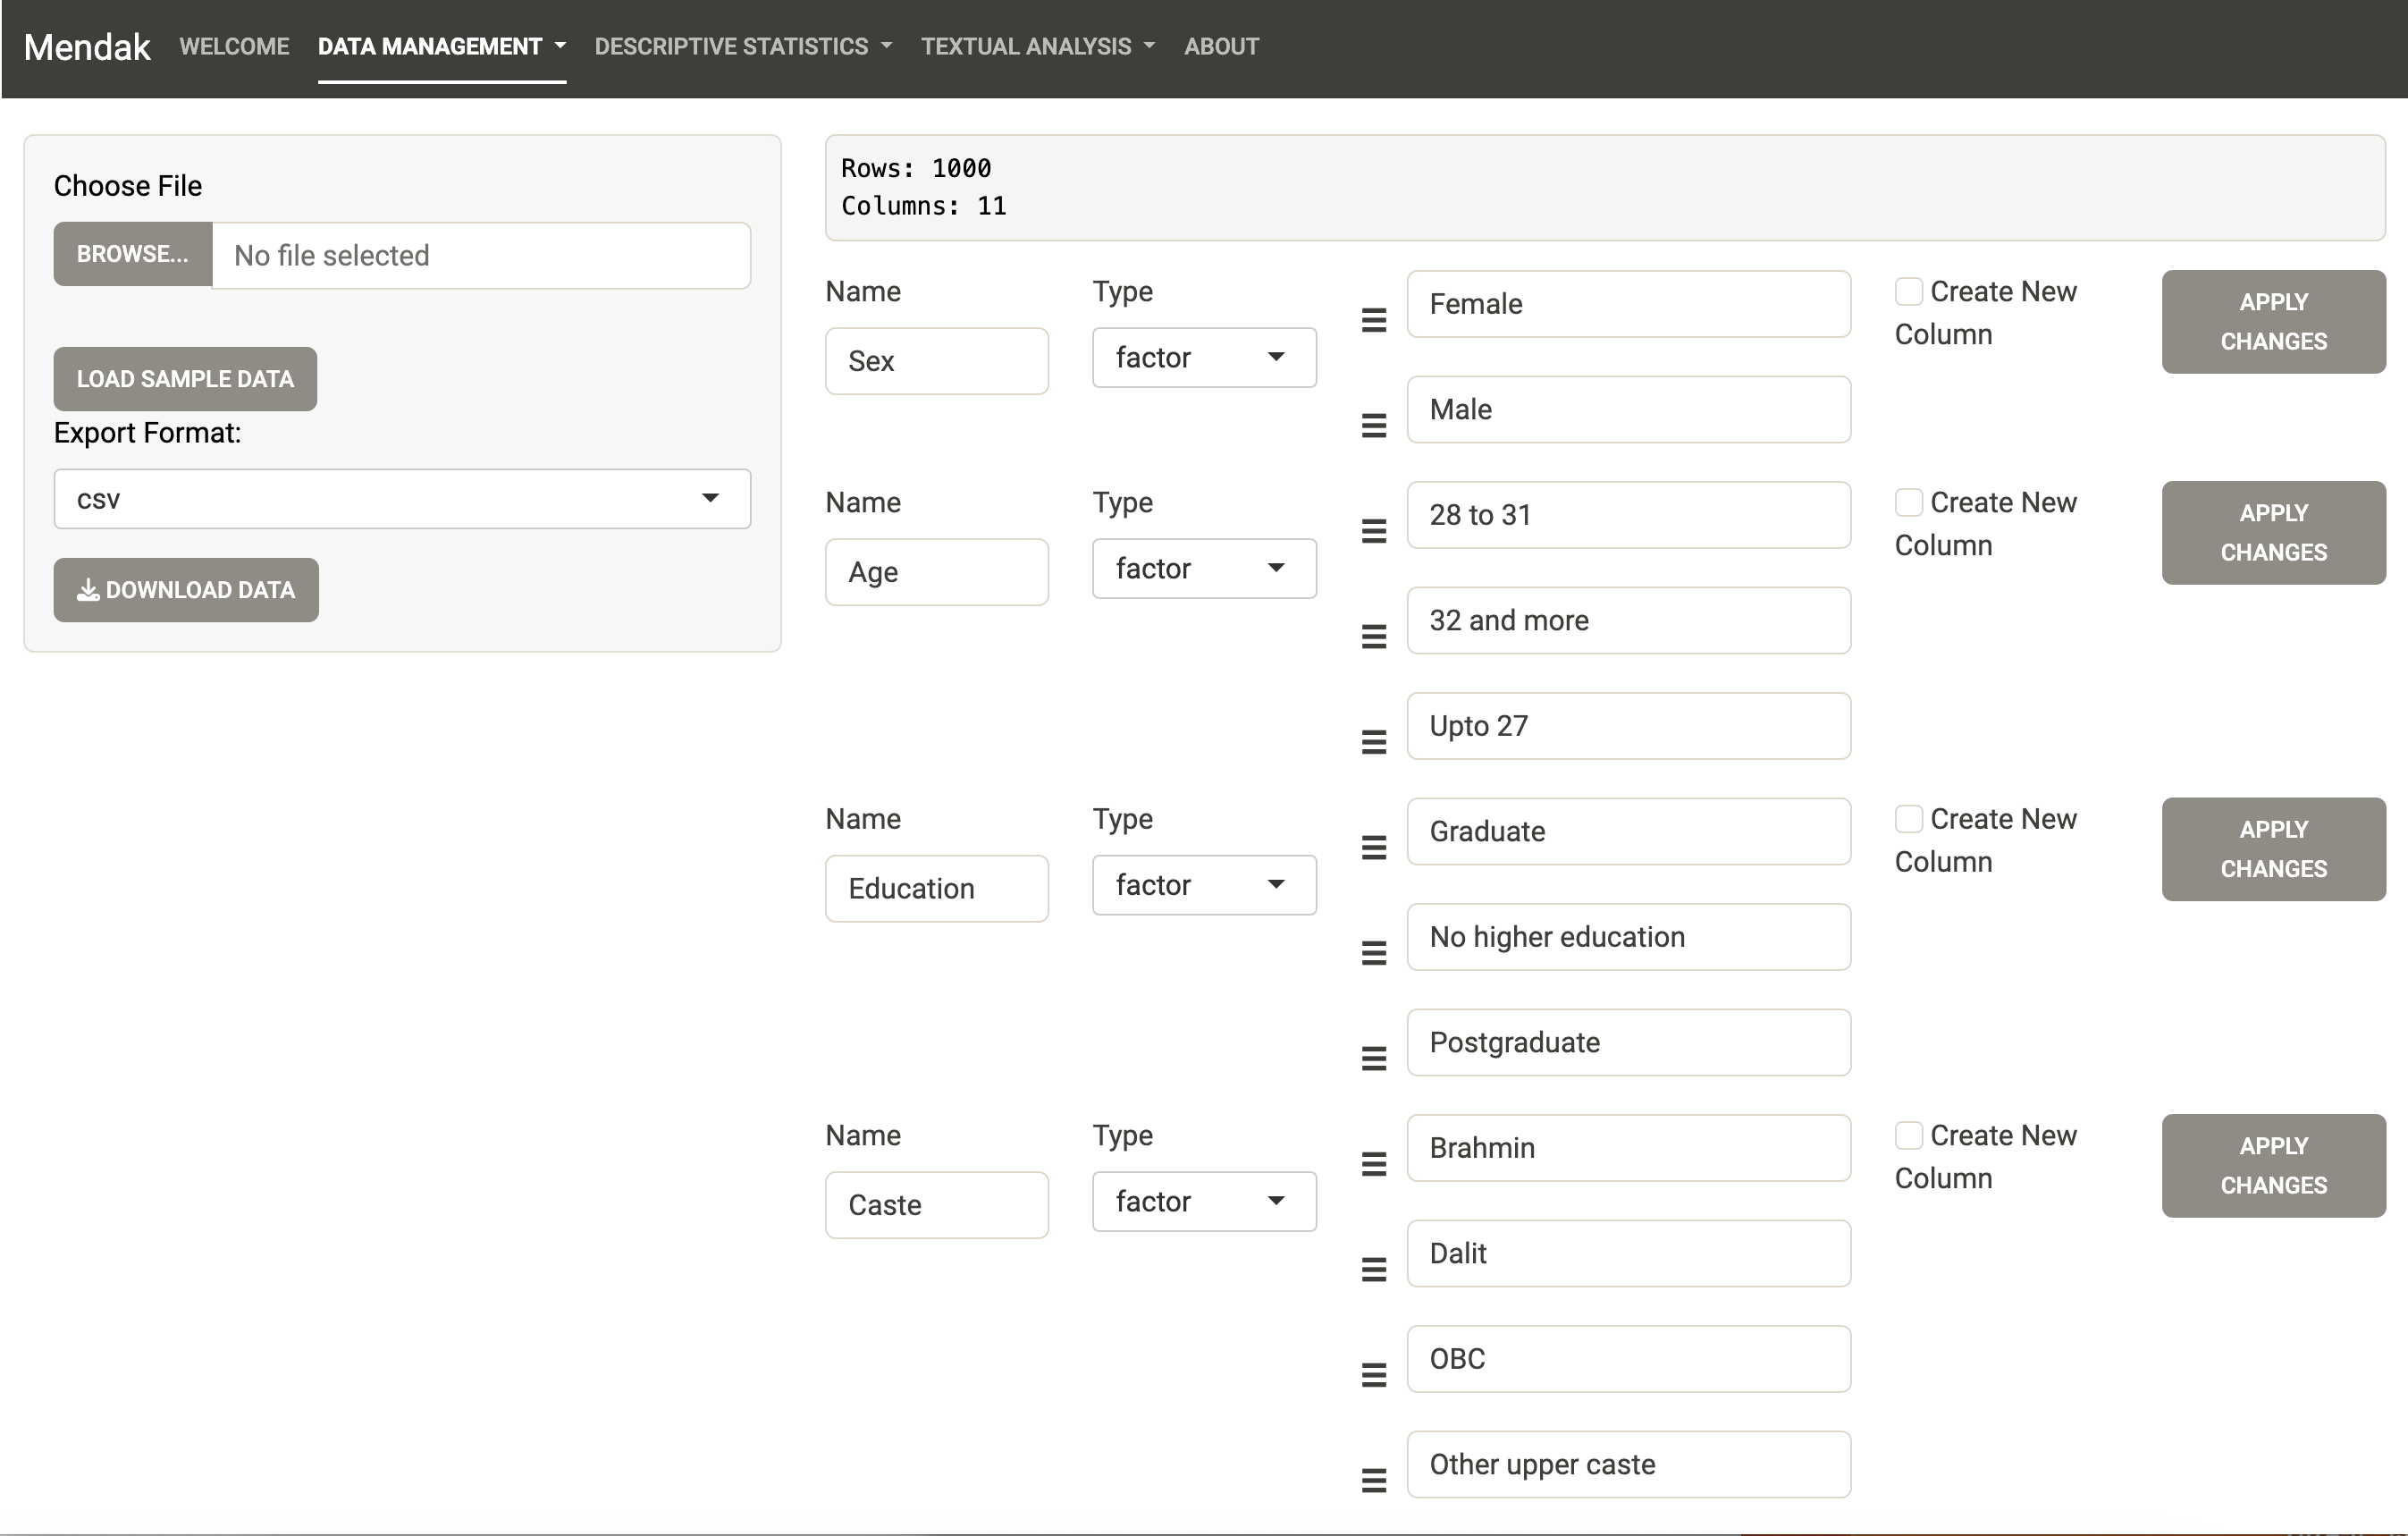Viewport: 2408px width, 1536px height.
Task: Open the Type dropdown for Age
Action: click(x=1204, y=568)
